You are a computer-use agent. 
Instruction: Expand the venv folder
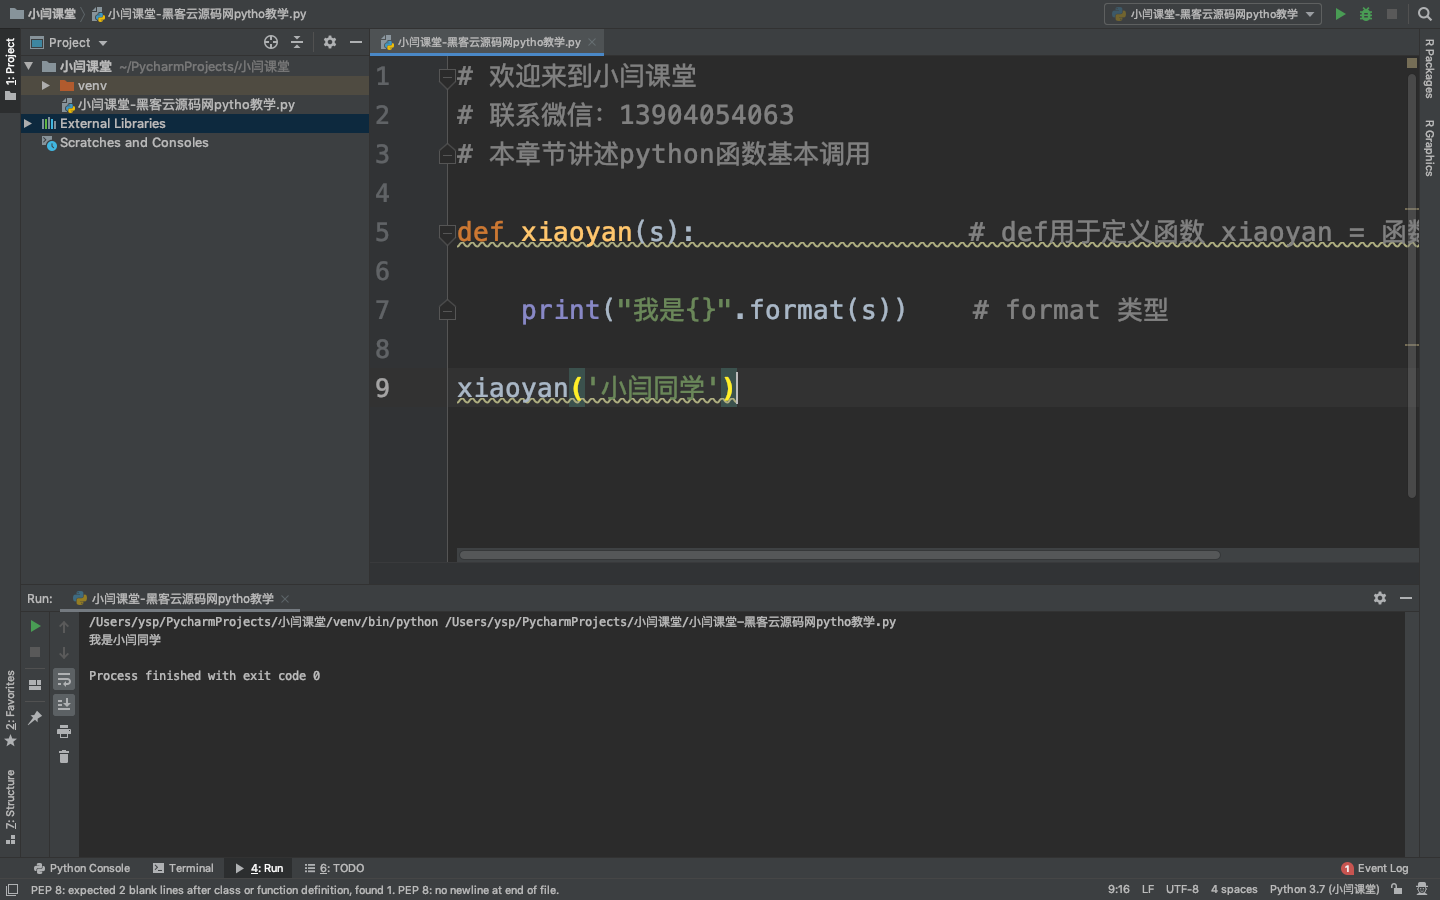[x=46, y=86]
